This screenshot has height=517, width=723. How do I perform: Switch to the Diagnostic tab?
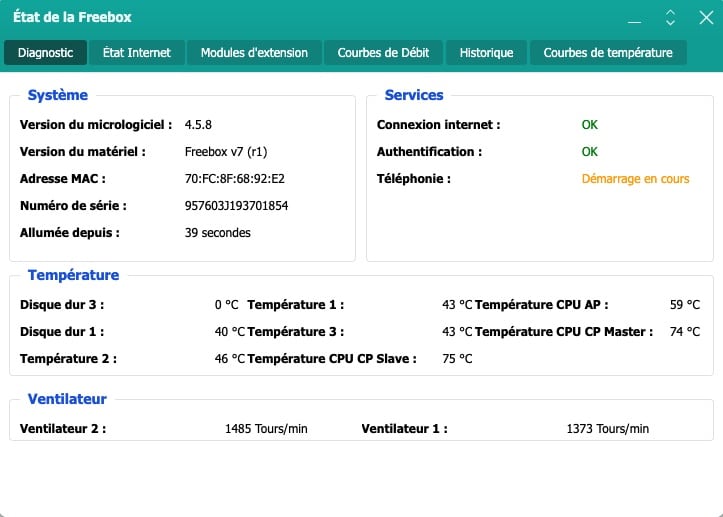(x=46, y=53)
